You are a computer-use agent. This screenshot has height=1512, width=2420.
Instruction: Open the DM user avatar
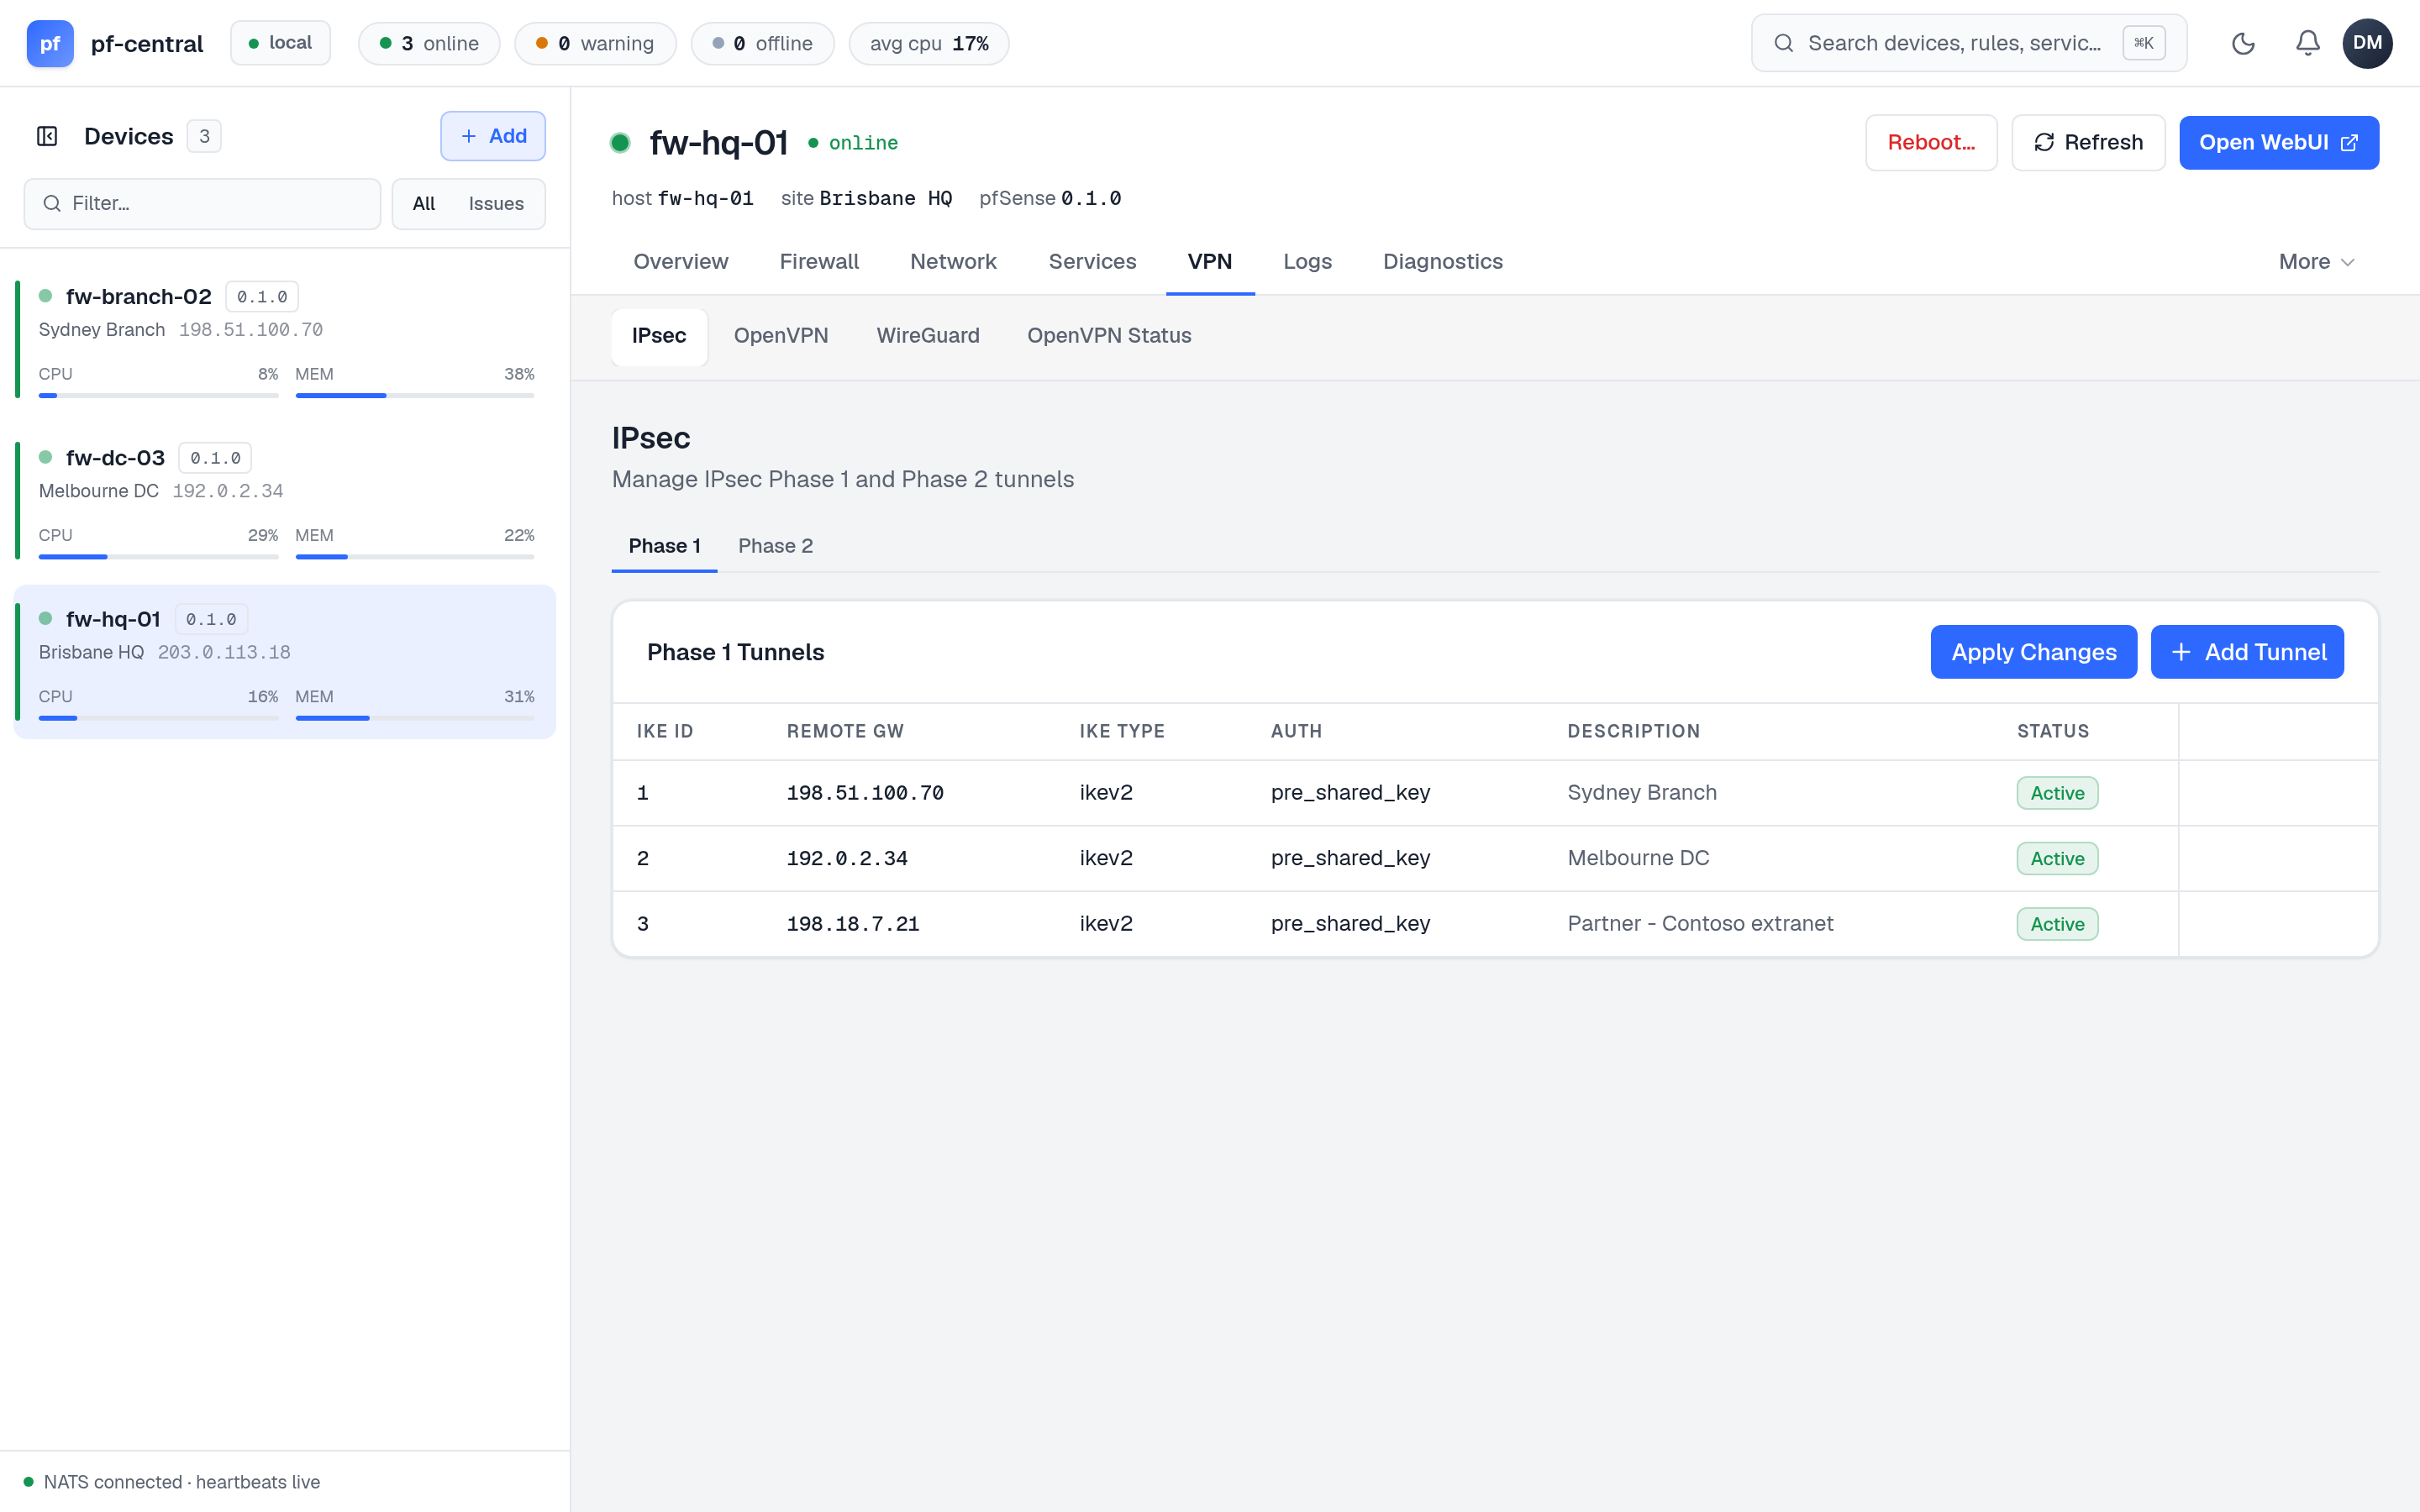pyautogui.click(x=2367, y=43)
